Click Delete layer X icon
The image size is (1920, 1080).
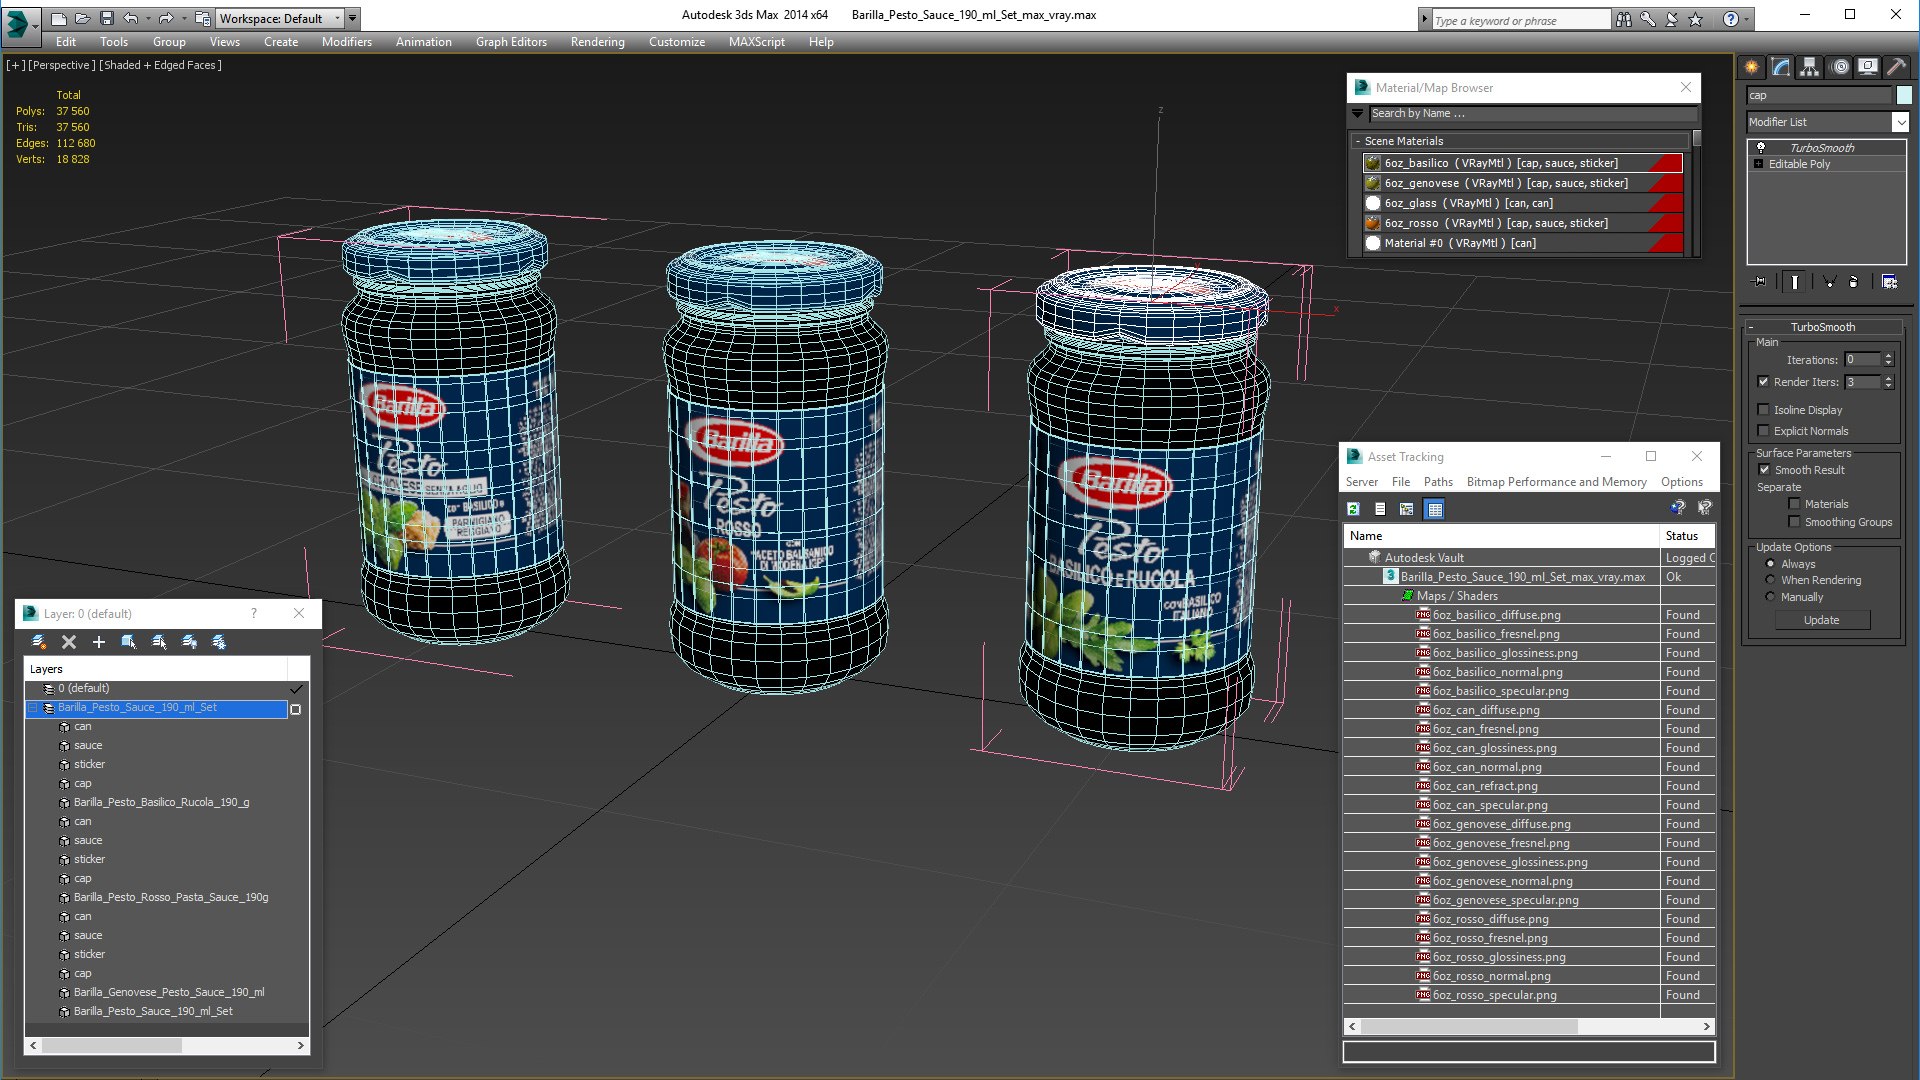pyautogui.click(x=69, y=642)
